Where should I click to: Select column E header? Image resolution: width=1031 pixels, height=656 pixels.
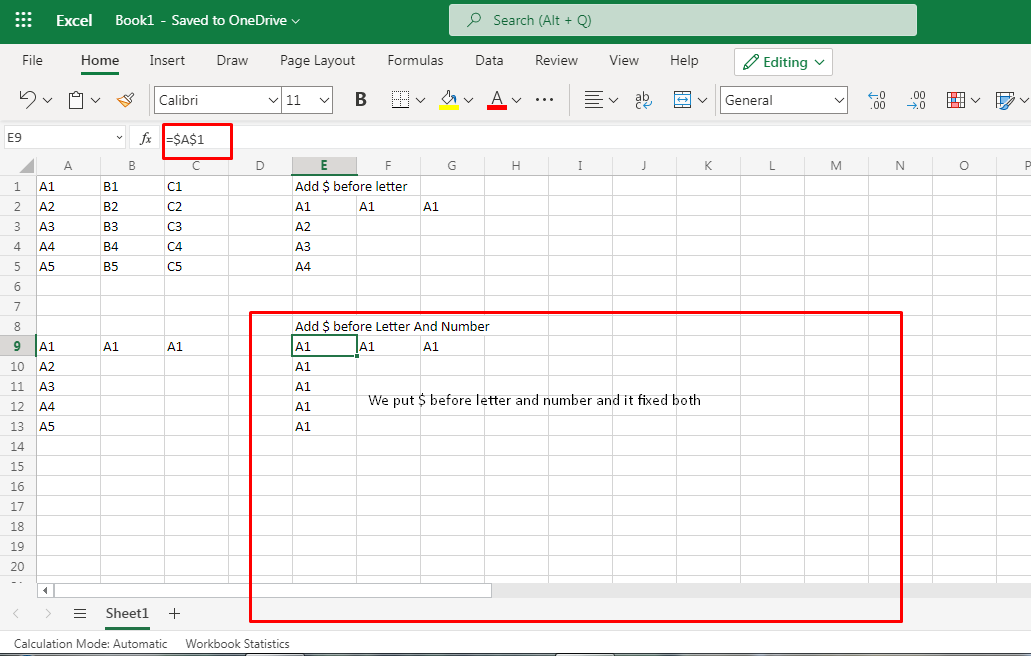tap(324, 166)
